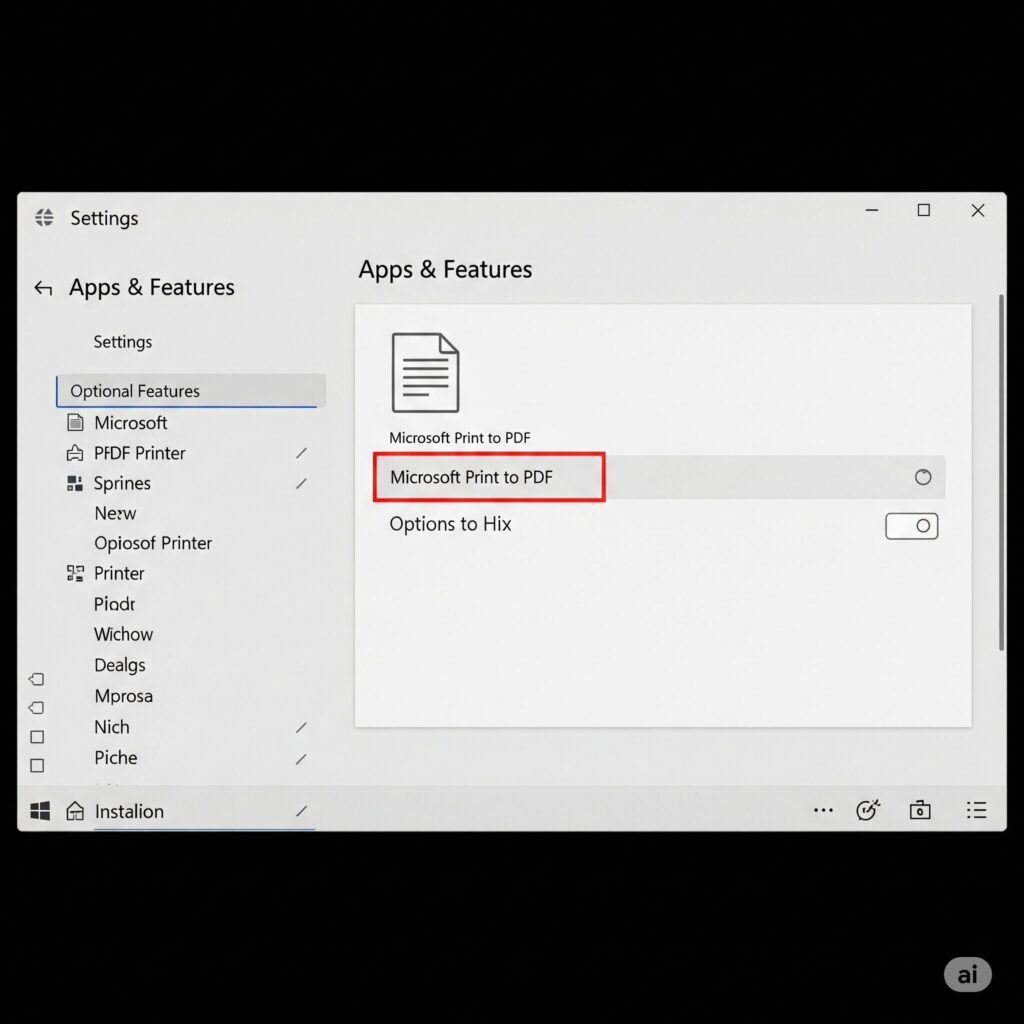
Task: Expand the Nich entry arrow
Action: 301,728
